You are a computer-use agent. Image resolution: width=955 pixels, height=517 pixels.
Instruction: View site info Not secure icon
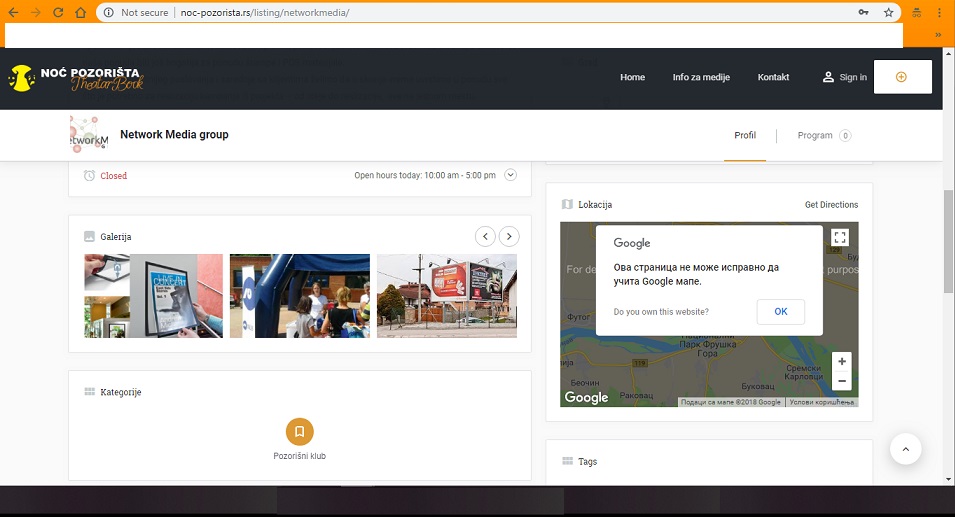coord(108,12)
